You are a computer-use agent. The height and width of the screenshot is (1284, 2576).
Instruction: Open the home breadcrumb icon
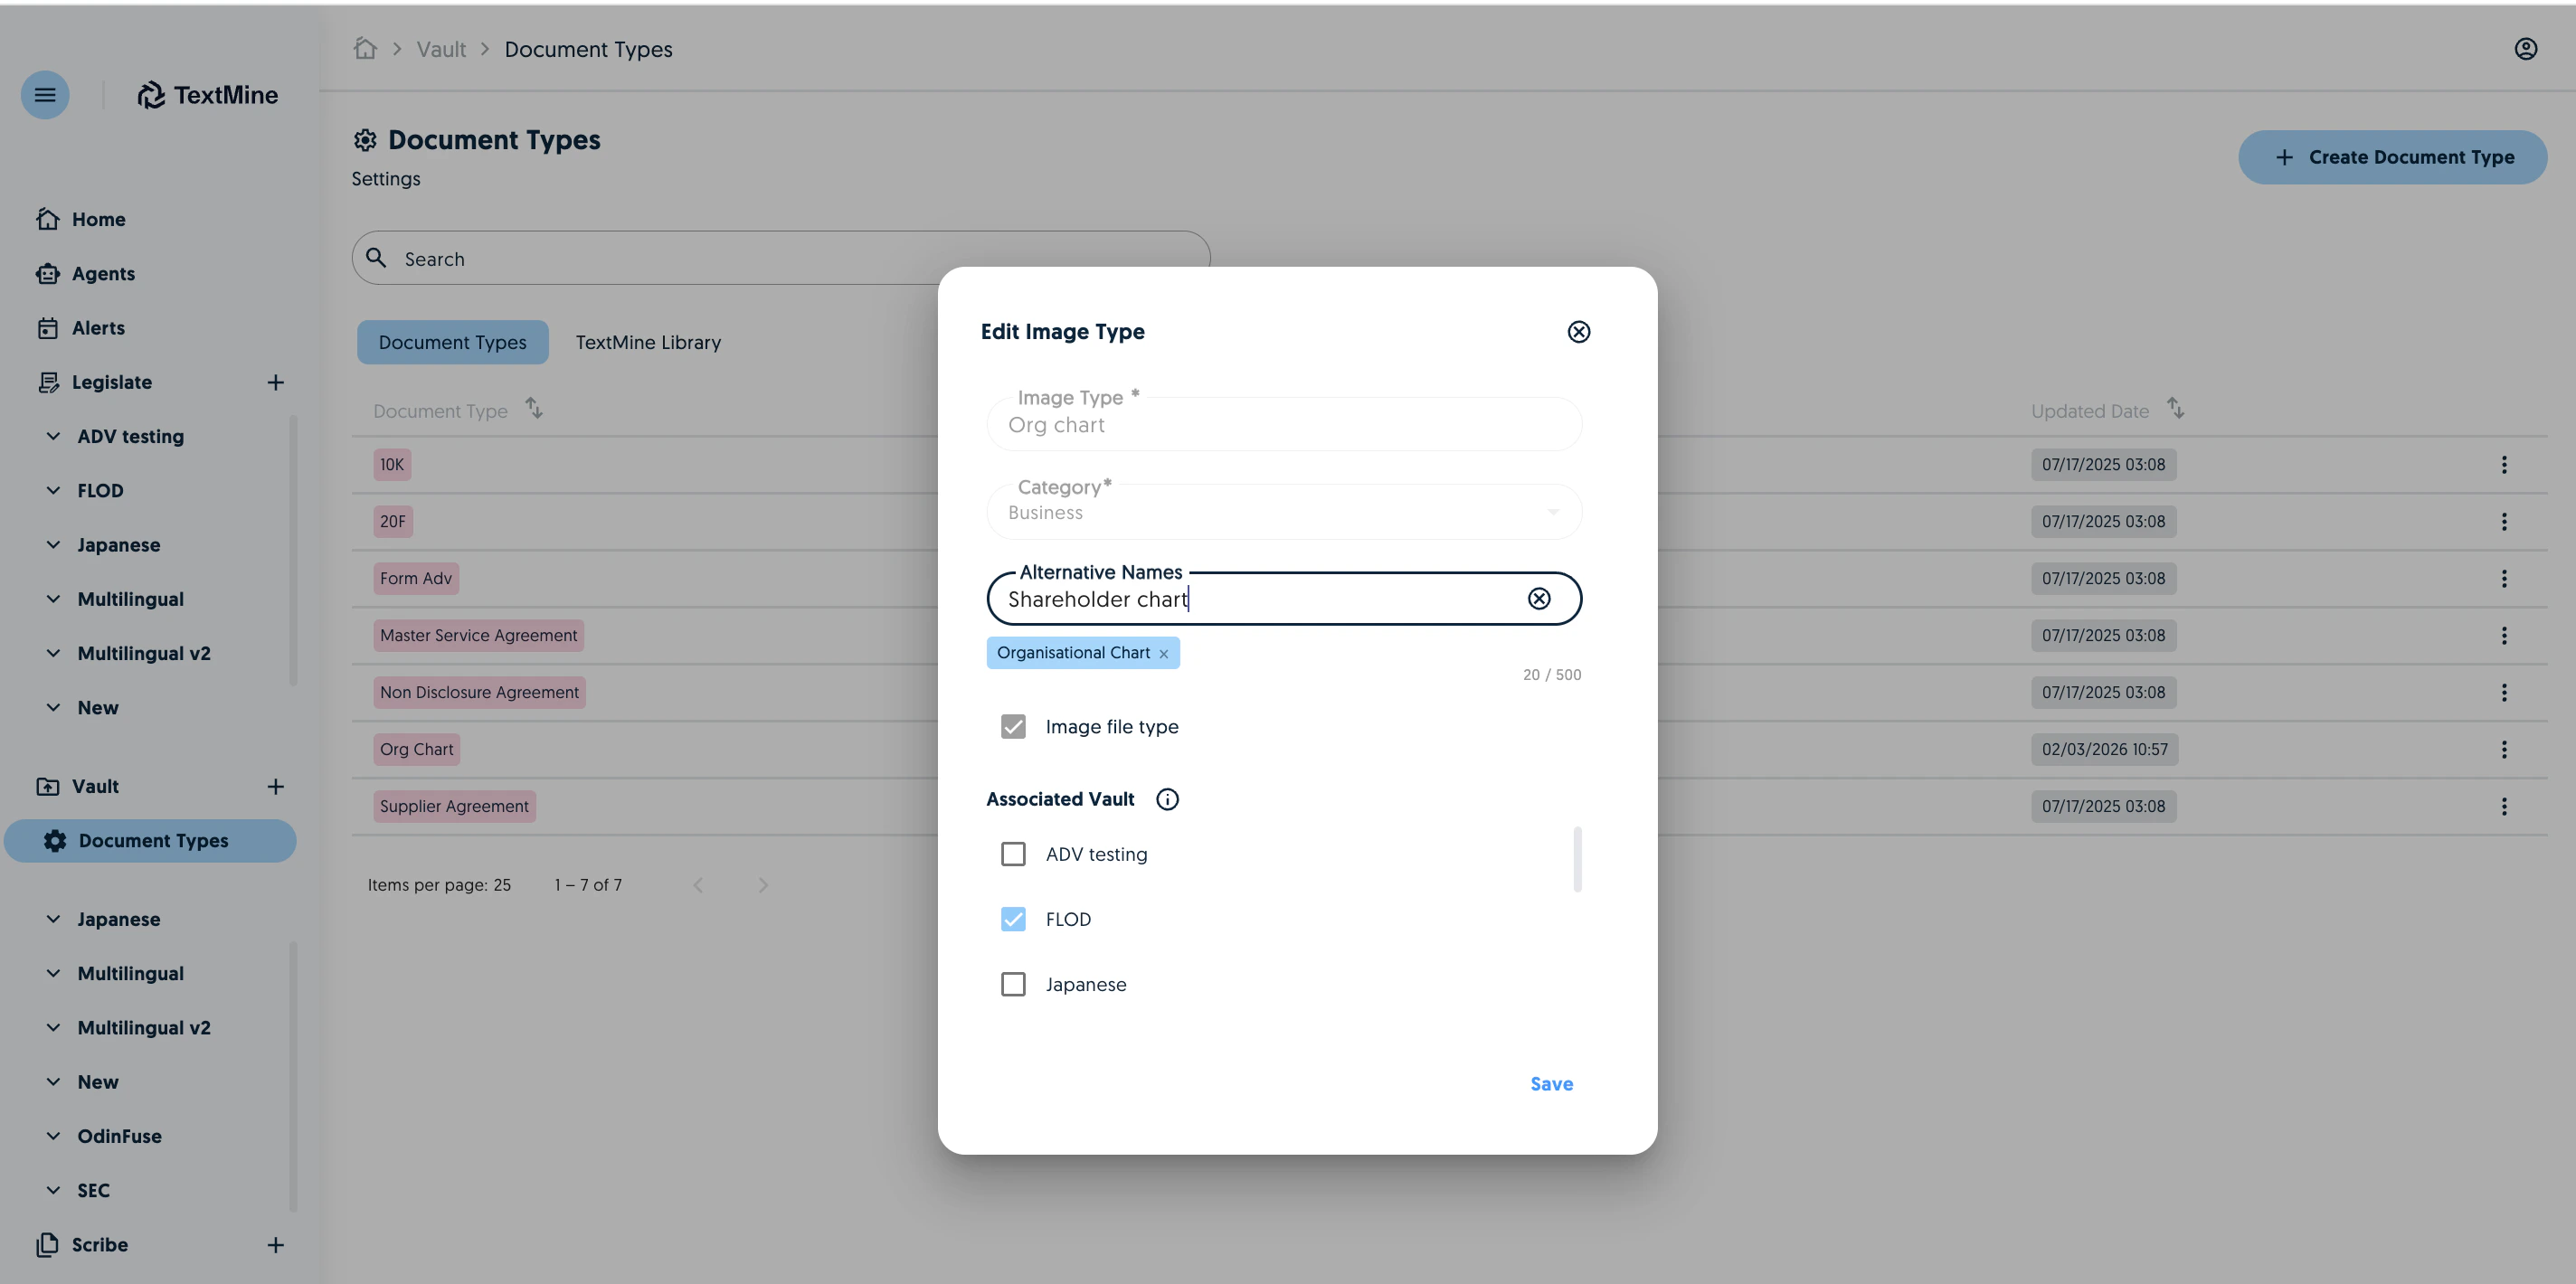click(365, 48)
